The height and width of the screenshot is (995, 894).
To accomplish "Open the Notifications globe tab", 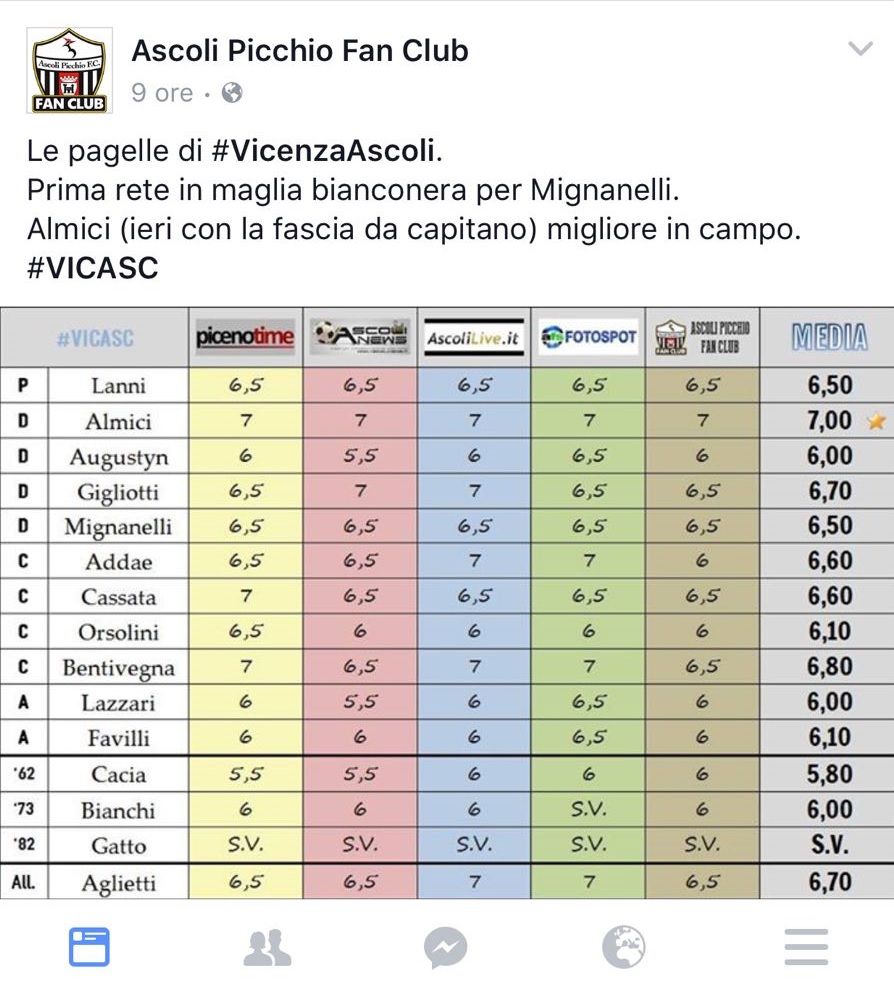I will [624, 946].
